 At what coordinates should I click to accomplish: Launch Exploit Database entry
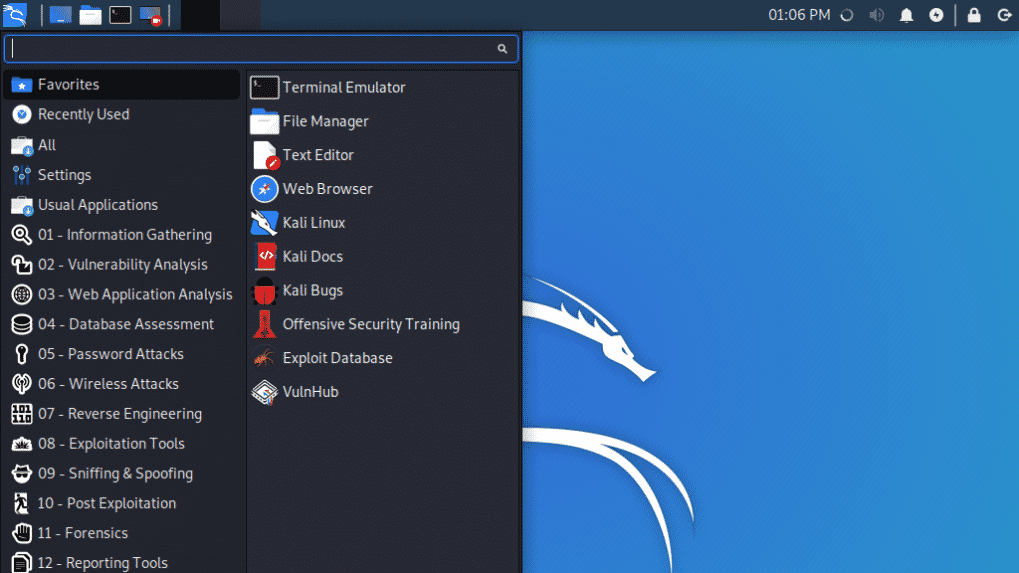(383, 358)
